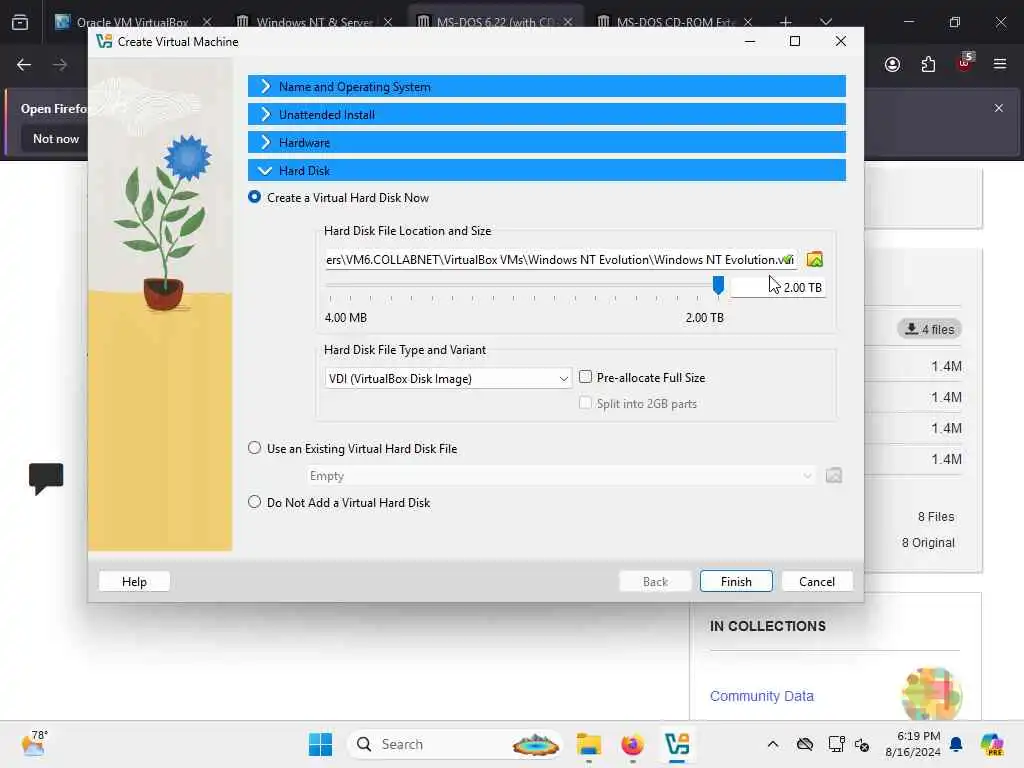
Task: Expand Name and Operating System section
Action: (547, 86)
